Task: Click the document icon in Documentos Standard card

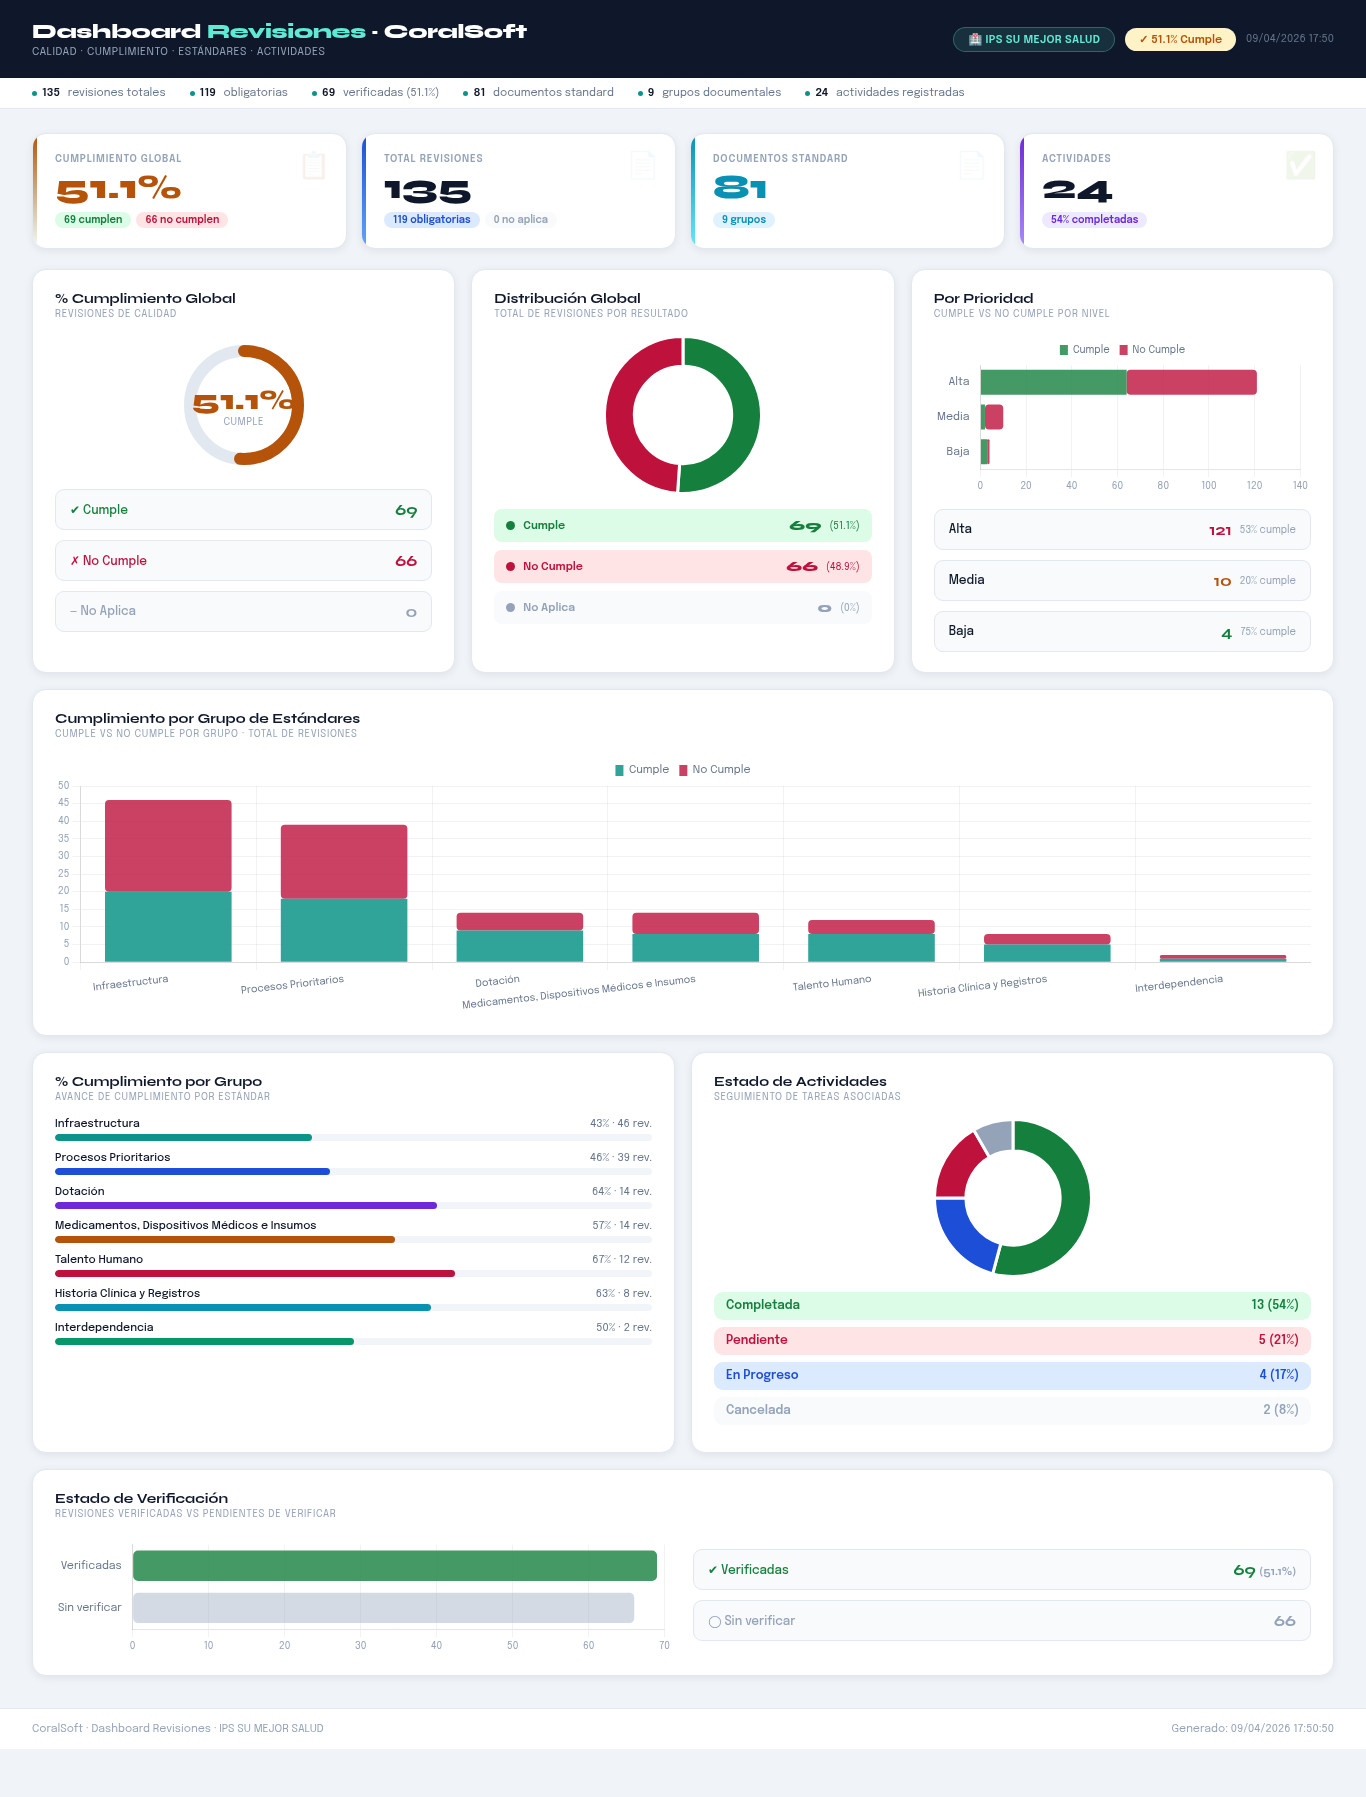Action: point(972,165)
